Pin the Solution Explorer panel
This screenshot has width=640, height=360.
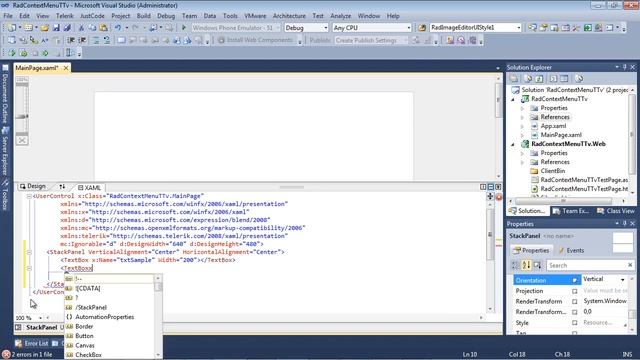pos(624,67)
